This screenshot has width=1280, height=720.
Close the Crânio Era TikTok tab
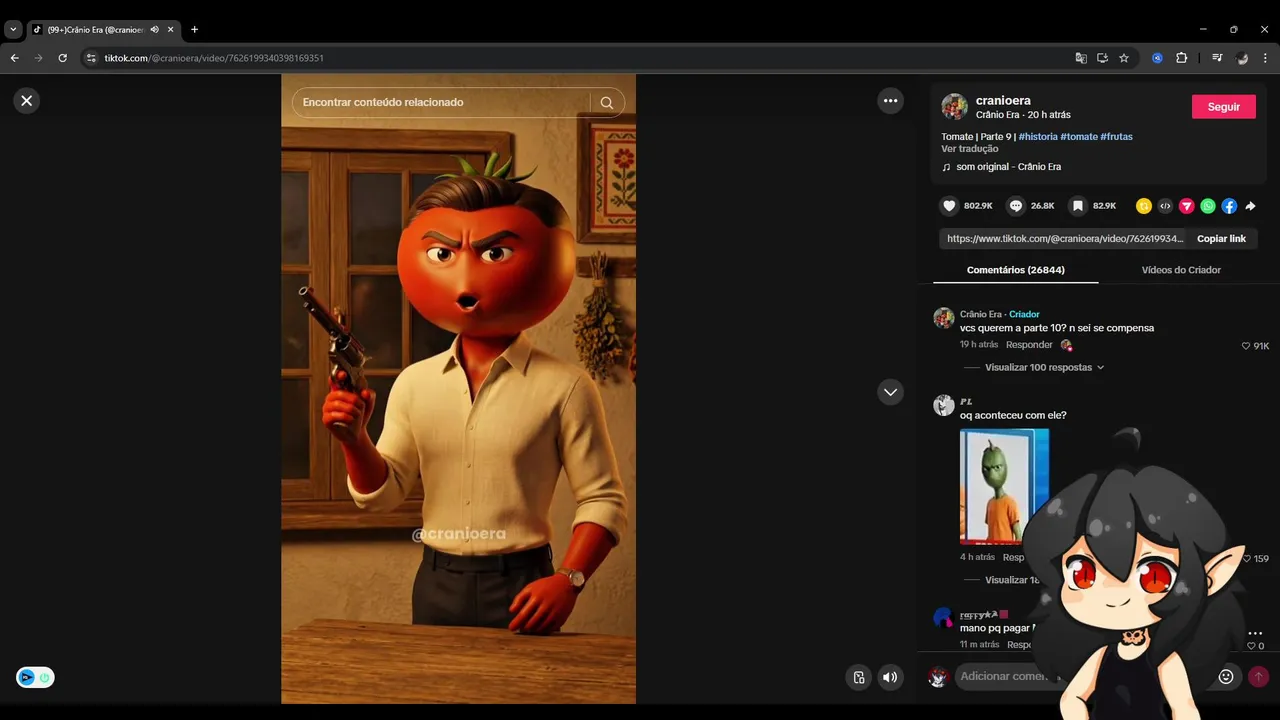(171, 29)
